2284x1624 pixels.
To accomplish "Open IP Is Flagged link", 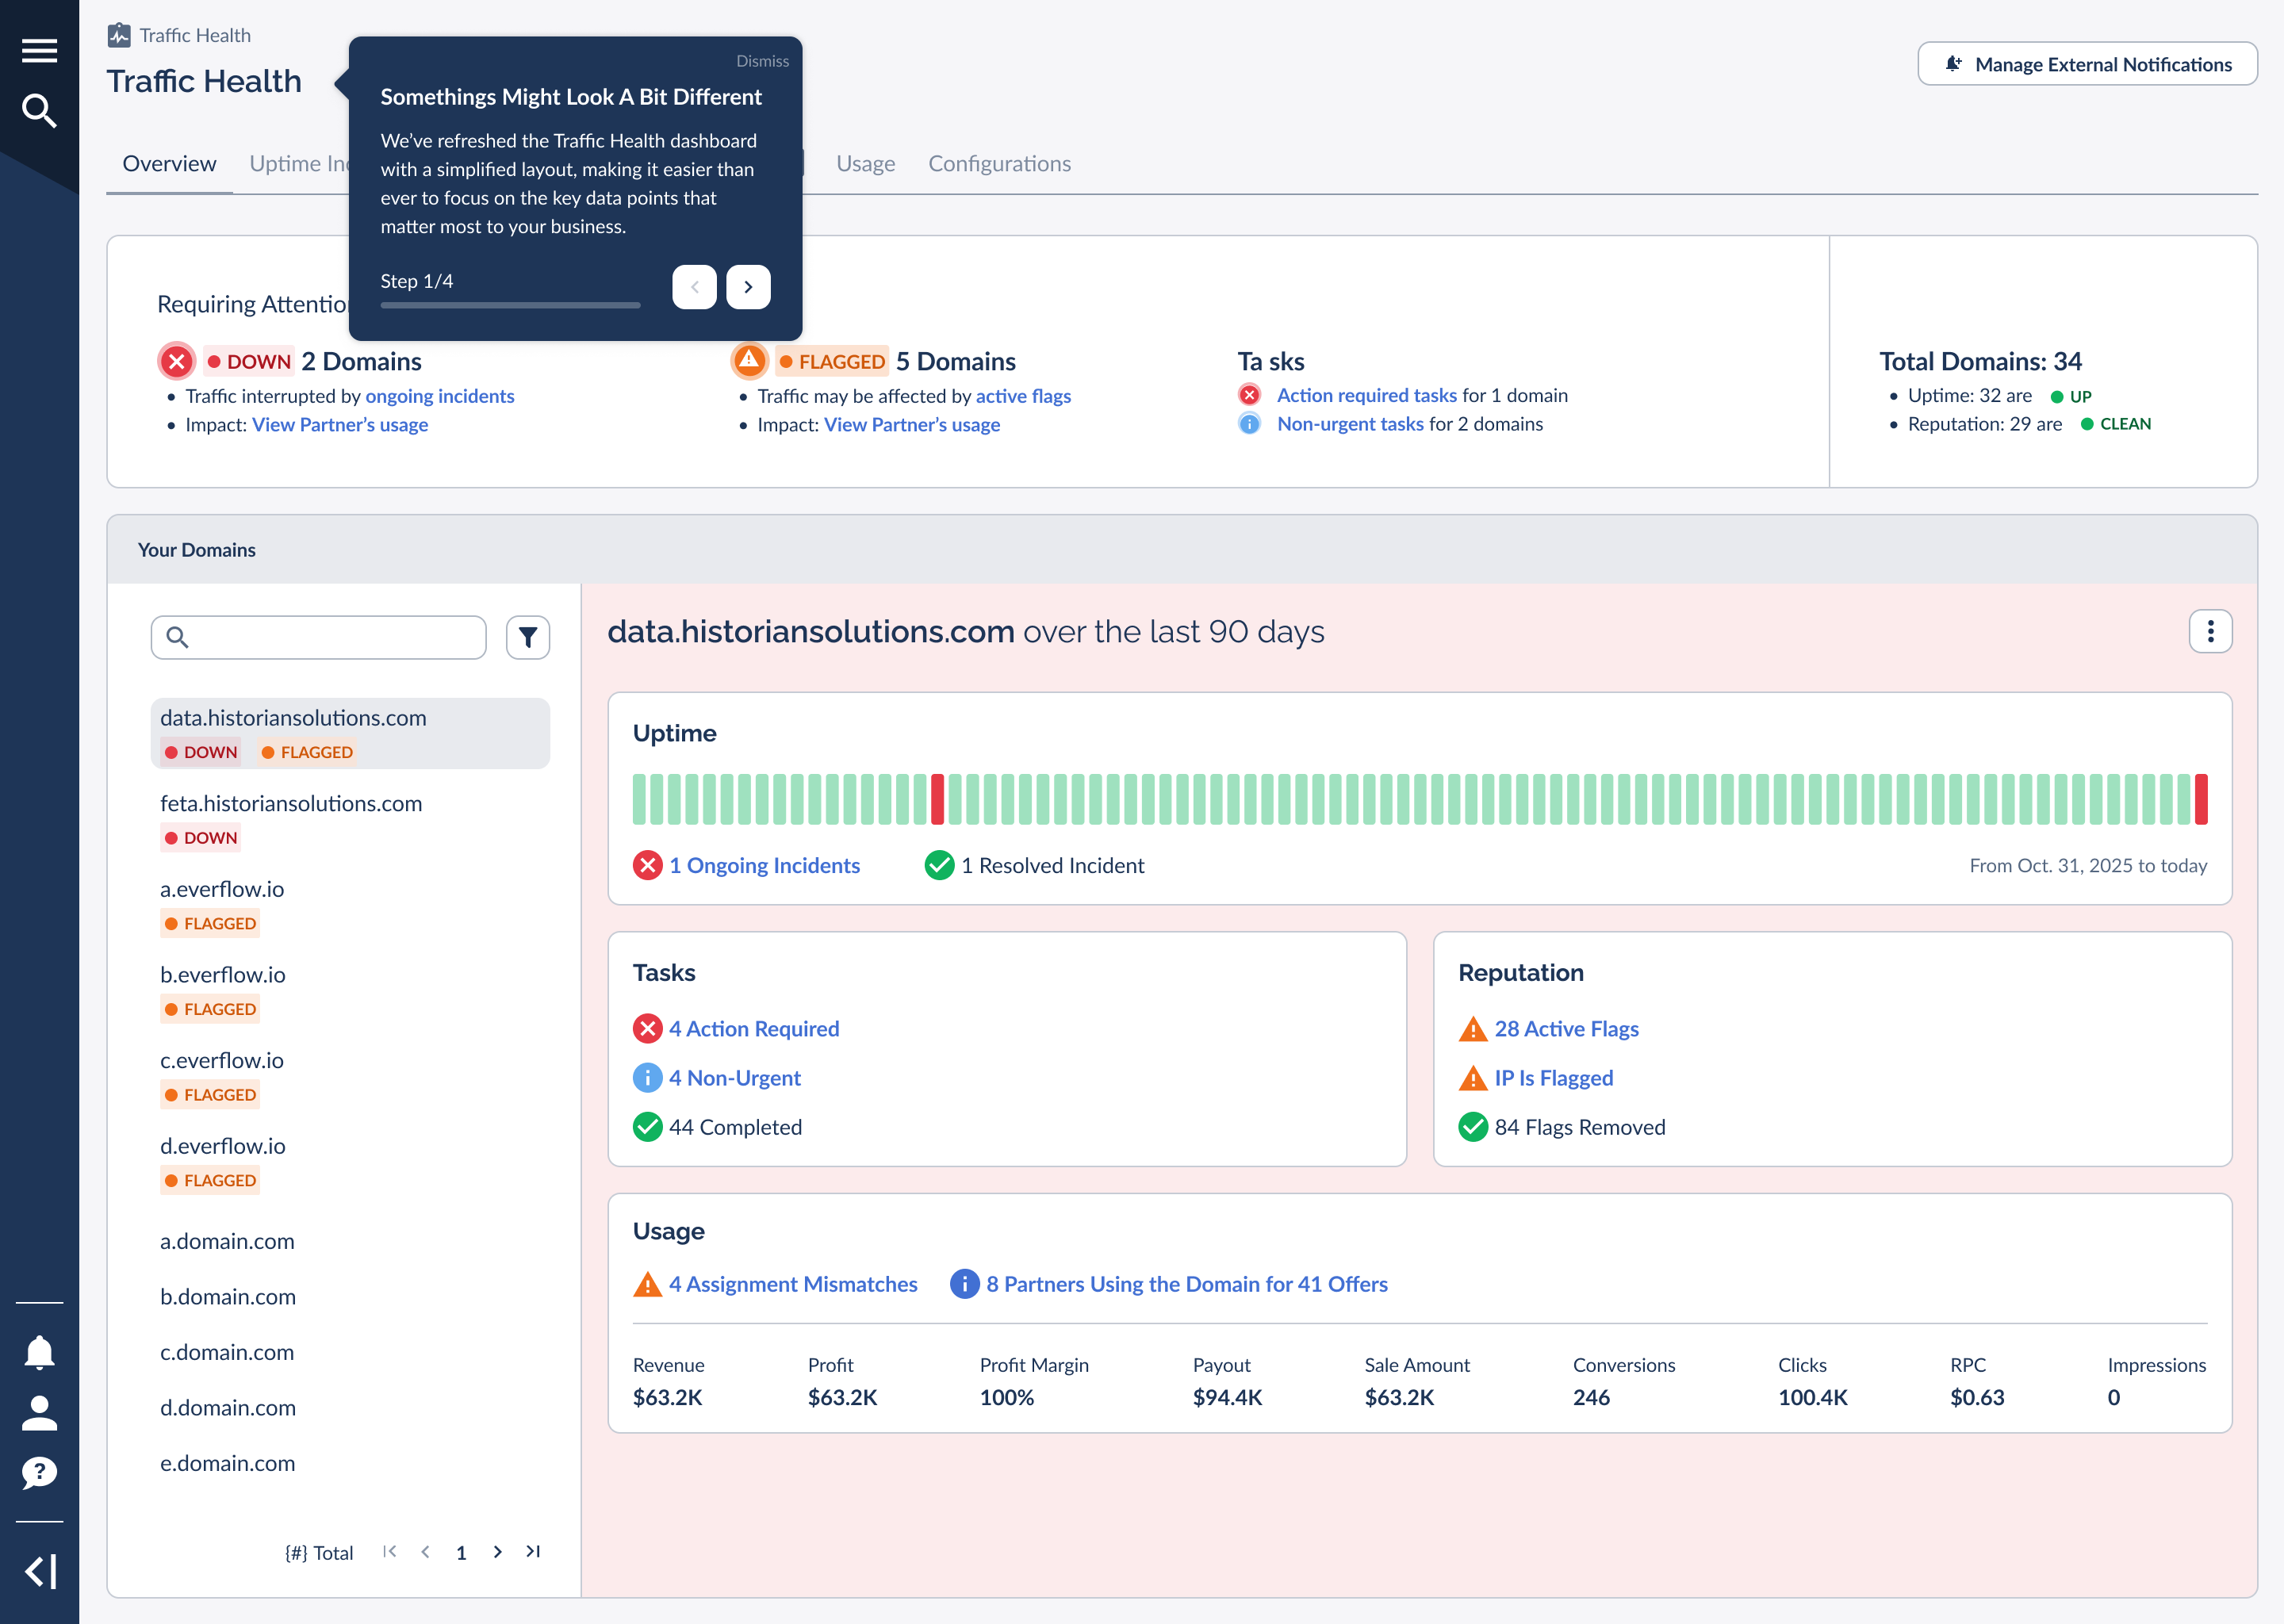I will (1554, 1077).
